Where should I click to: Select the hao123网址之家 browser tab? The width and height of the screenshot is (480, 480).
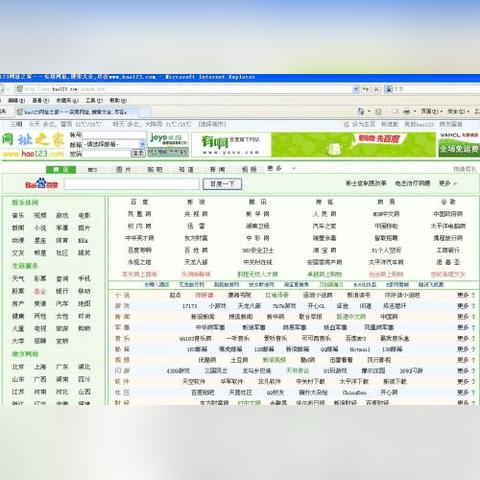(x=82, y=112)
